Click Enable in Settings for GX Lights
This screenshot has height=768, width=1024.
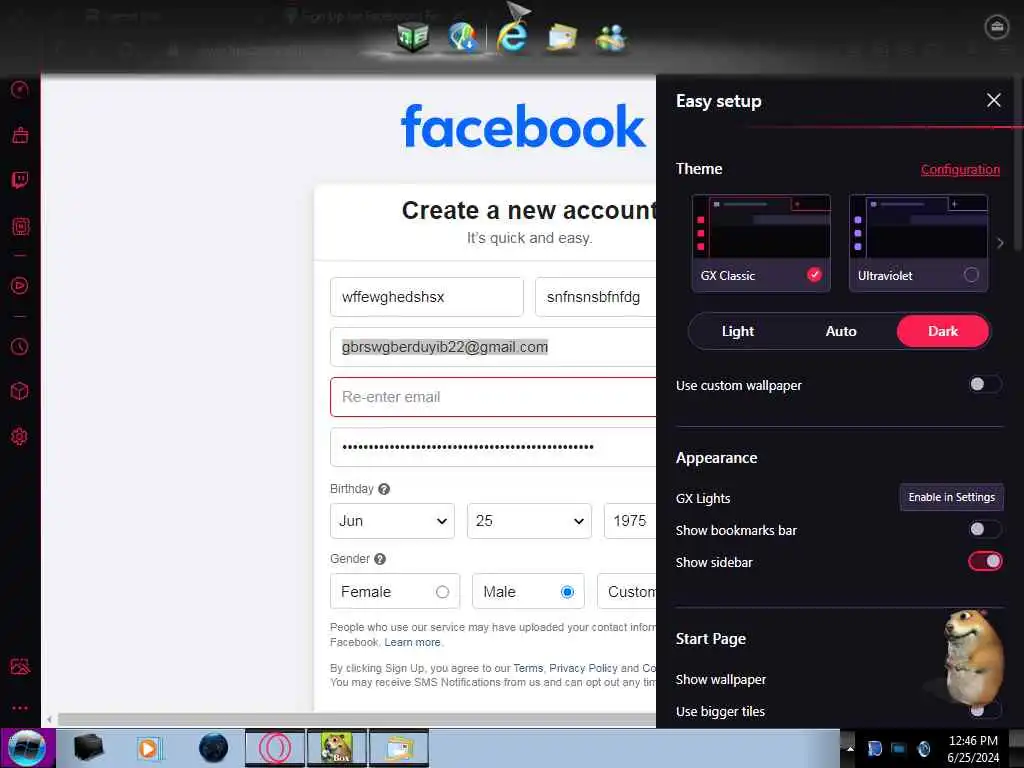(x=952, y=498)
